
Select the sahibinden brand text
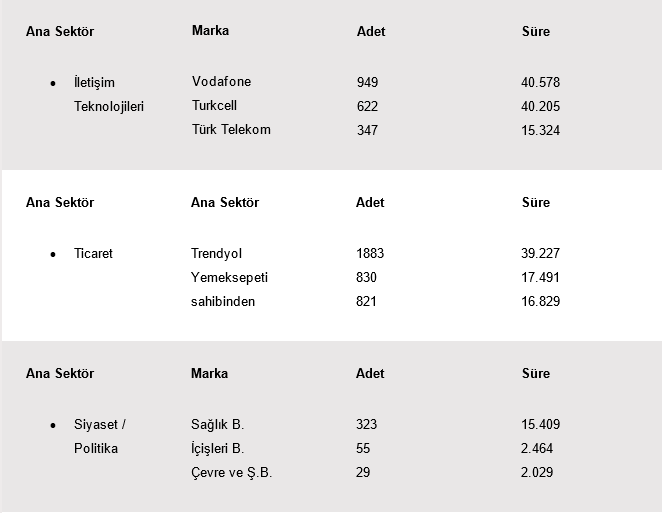(x=222, y=302)
